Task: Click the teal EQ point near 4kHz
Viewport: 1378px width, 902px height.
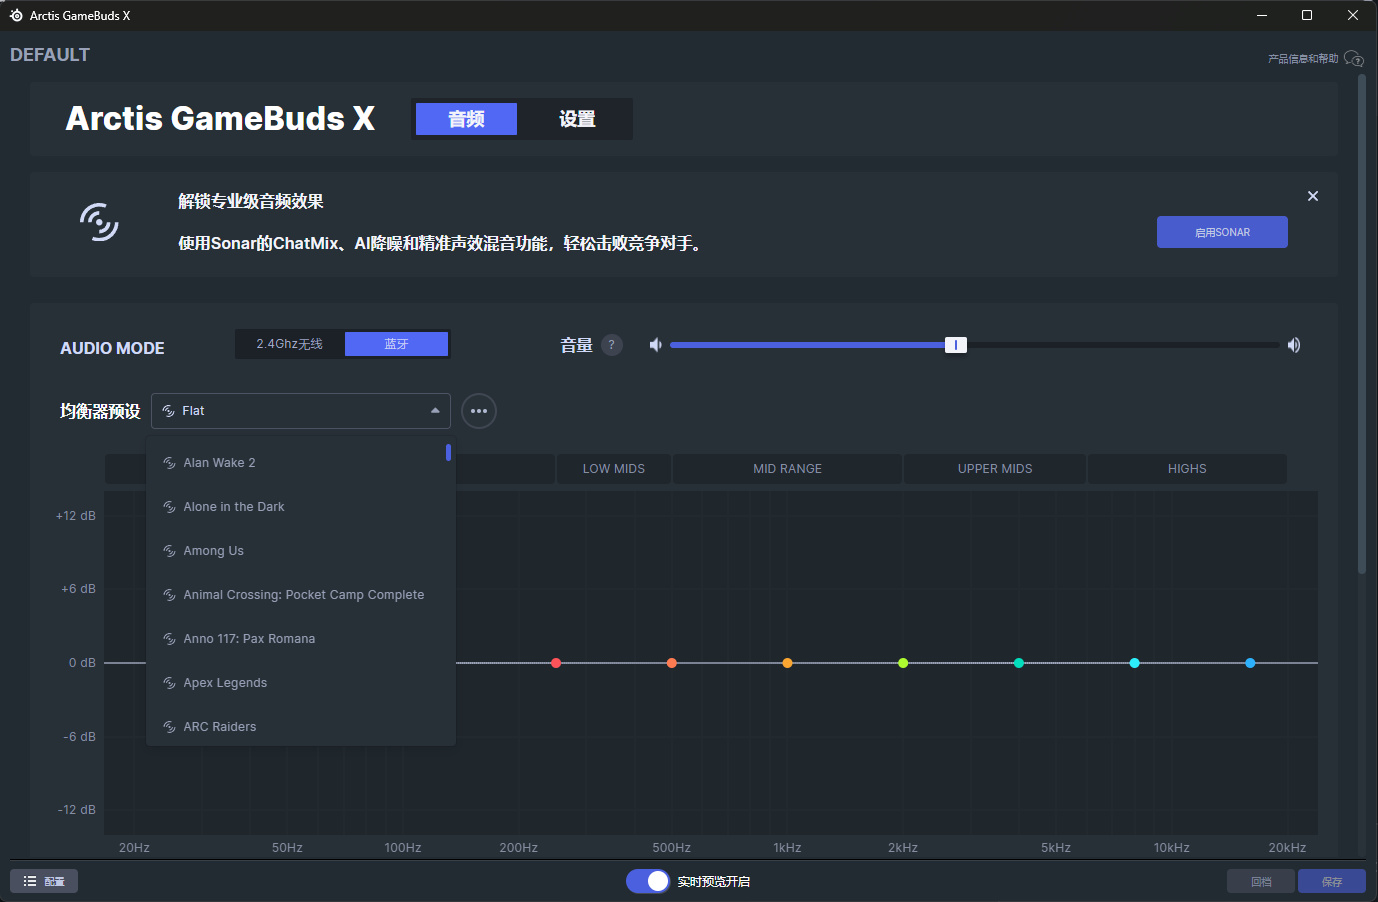Action: [x=1019, y=663]
